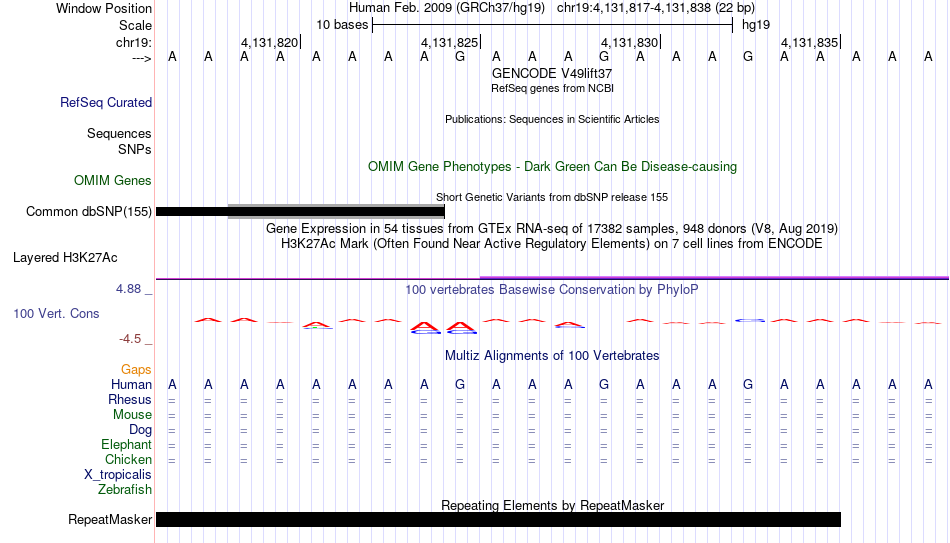Click the ---> sequence direction arrow
This screenshot has height=543, width=950.
coord(141,58)
